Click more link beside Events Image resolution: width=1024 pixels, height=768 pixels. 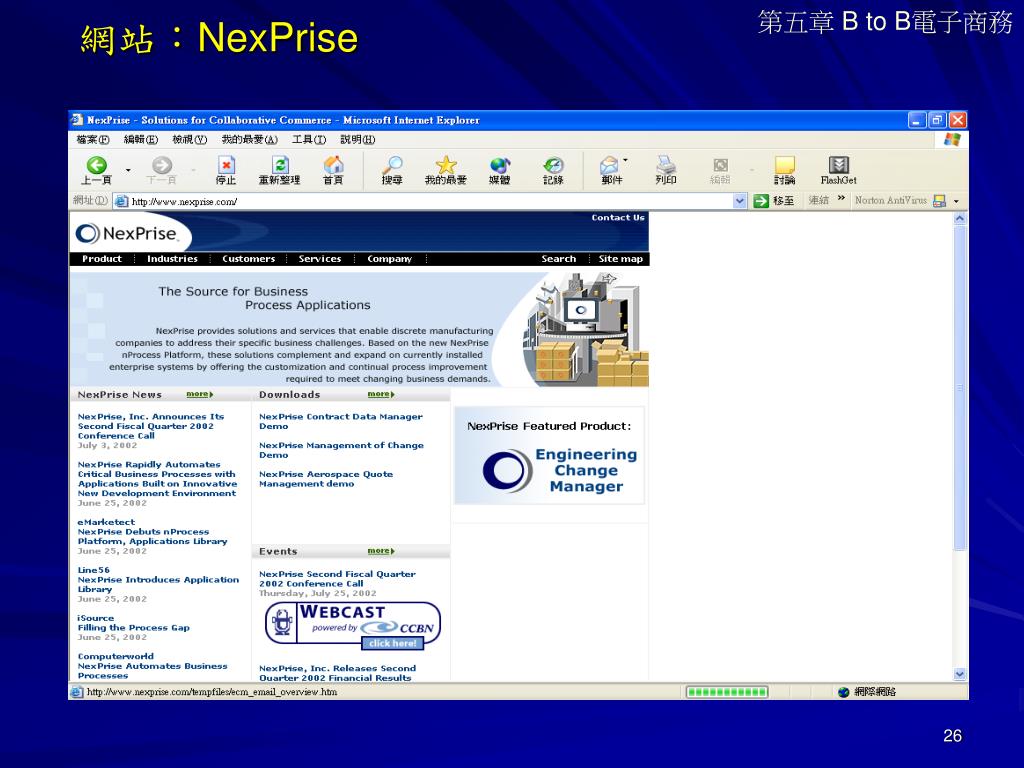tap(381, 551)
